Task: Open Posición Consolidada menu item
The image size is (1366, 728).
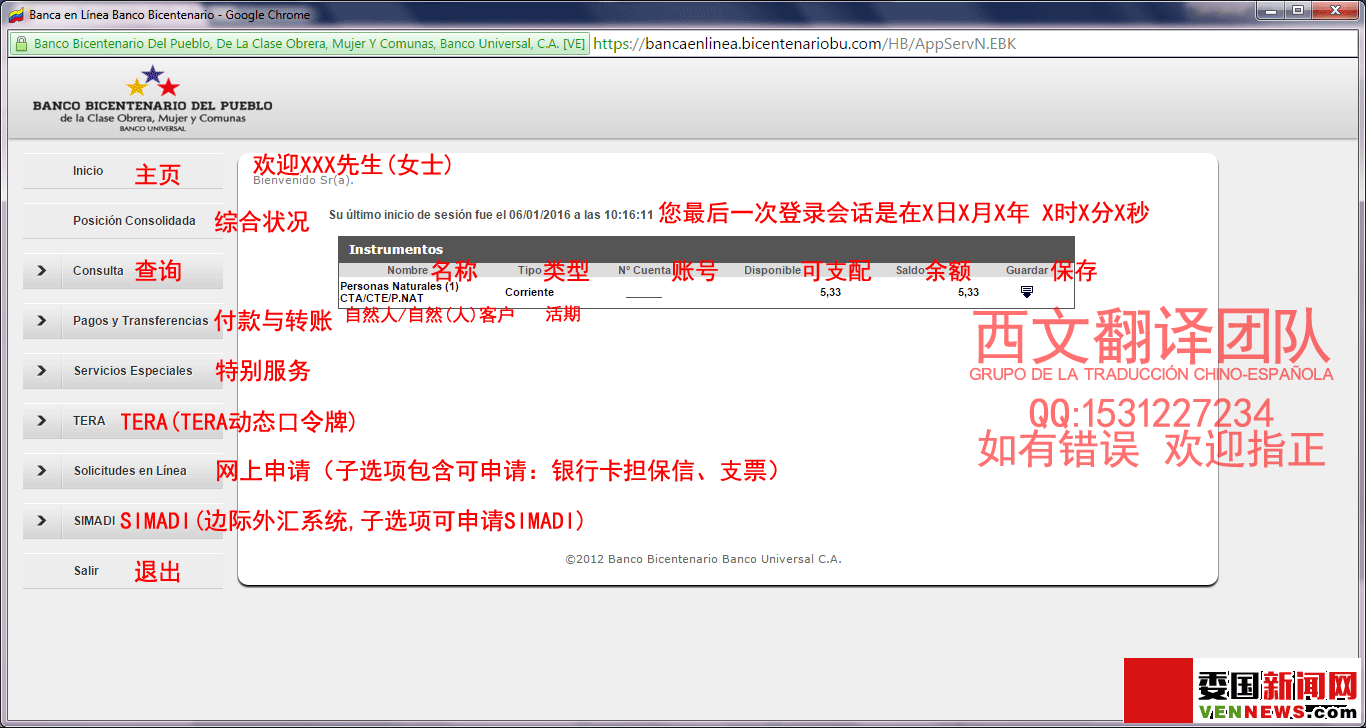Action: (x=134, y=221)
